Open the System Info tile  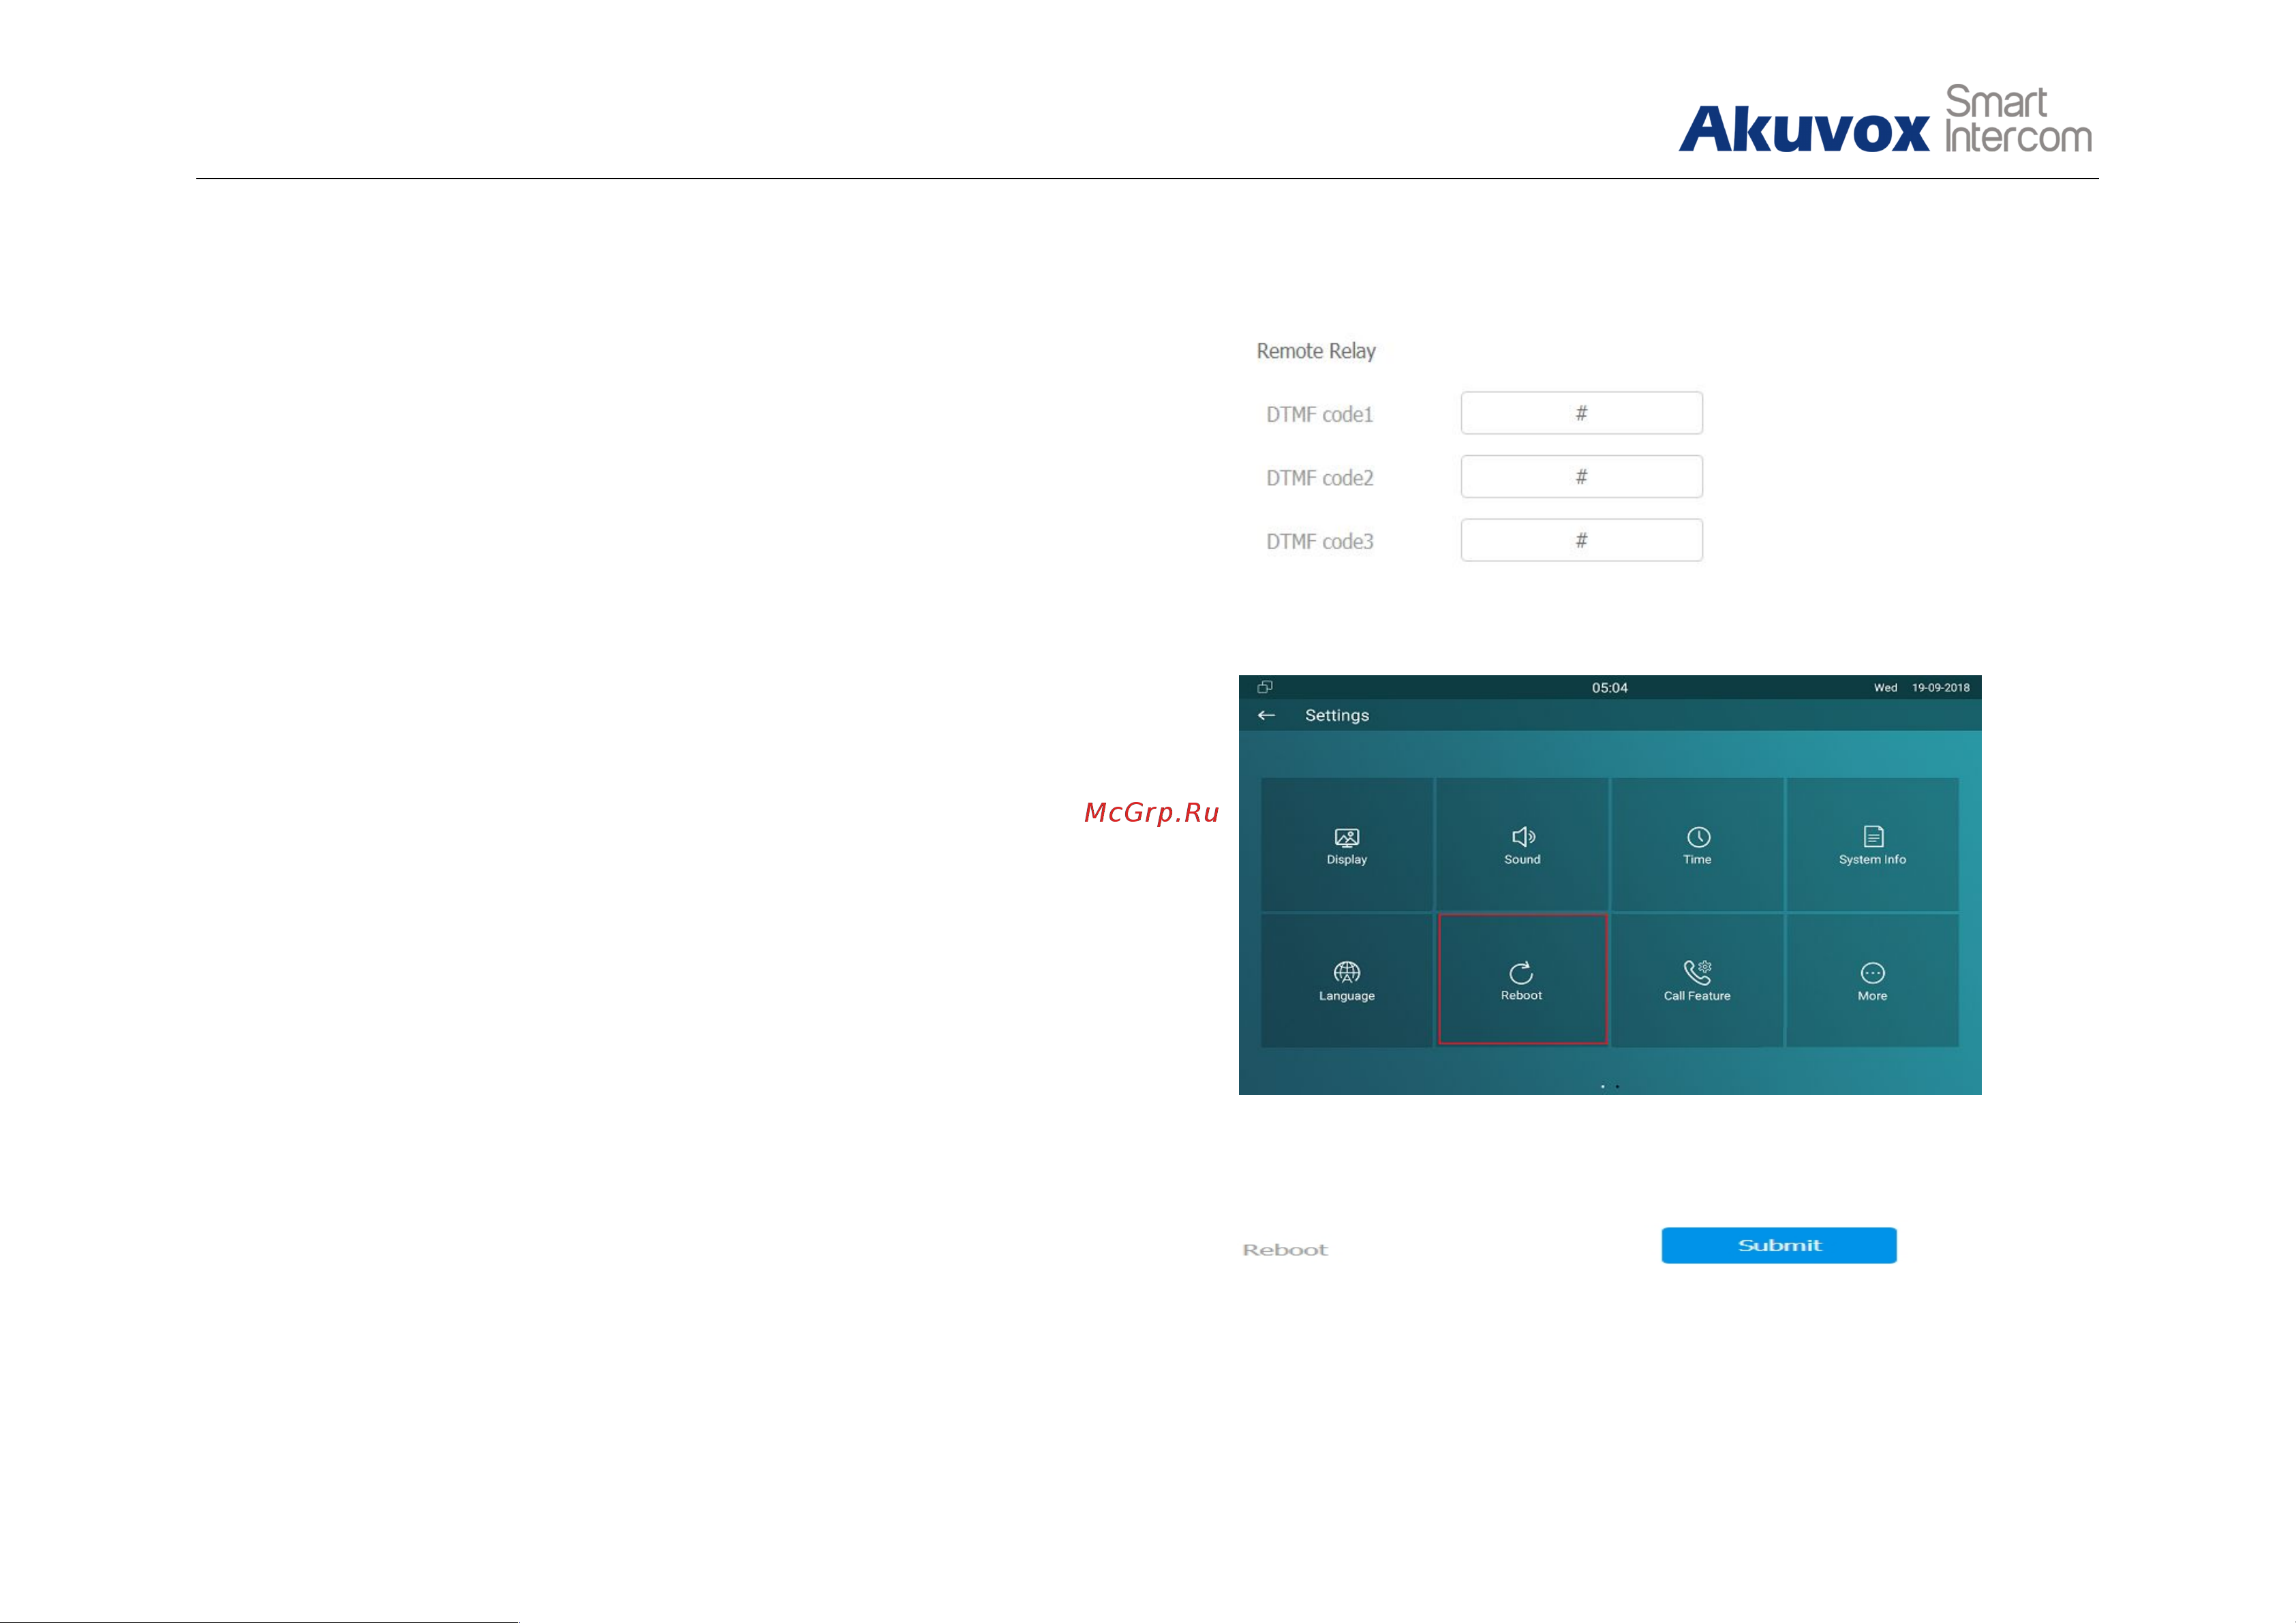pyautogui.click(x=1872, y=844)
